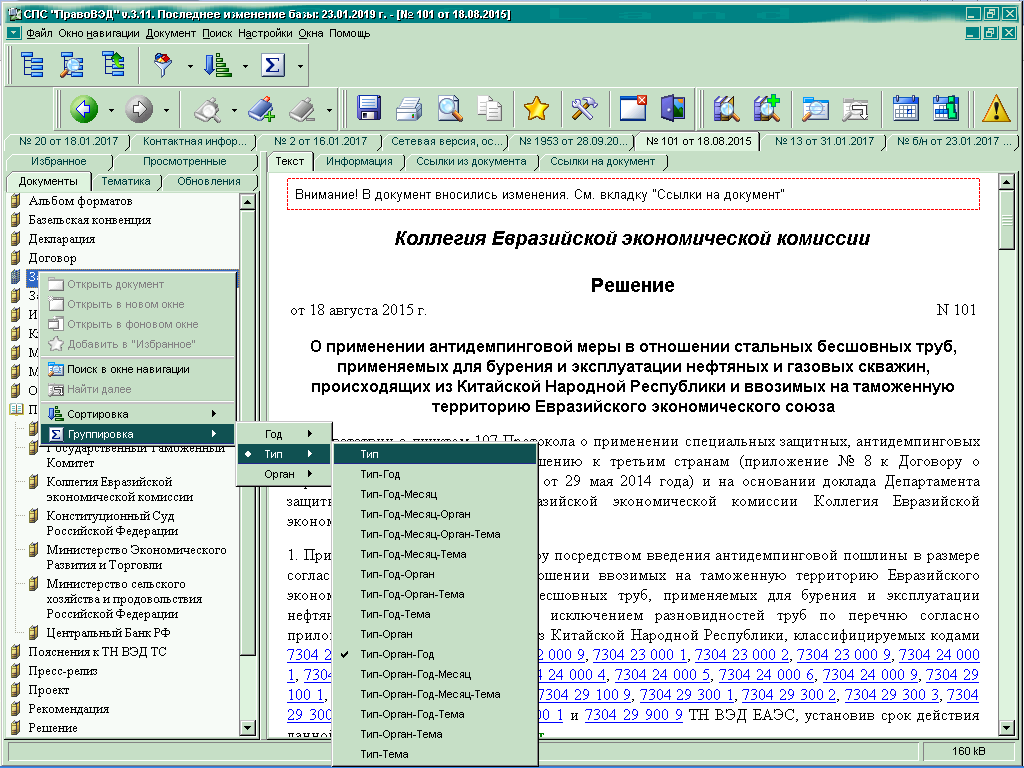Click the navigation tree scroll down arrow
Screen dimensions: 1024x768
pos(247,727)
